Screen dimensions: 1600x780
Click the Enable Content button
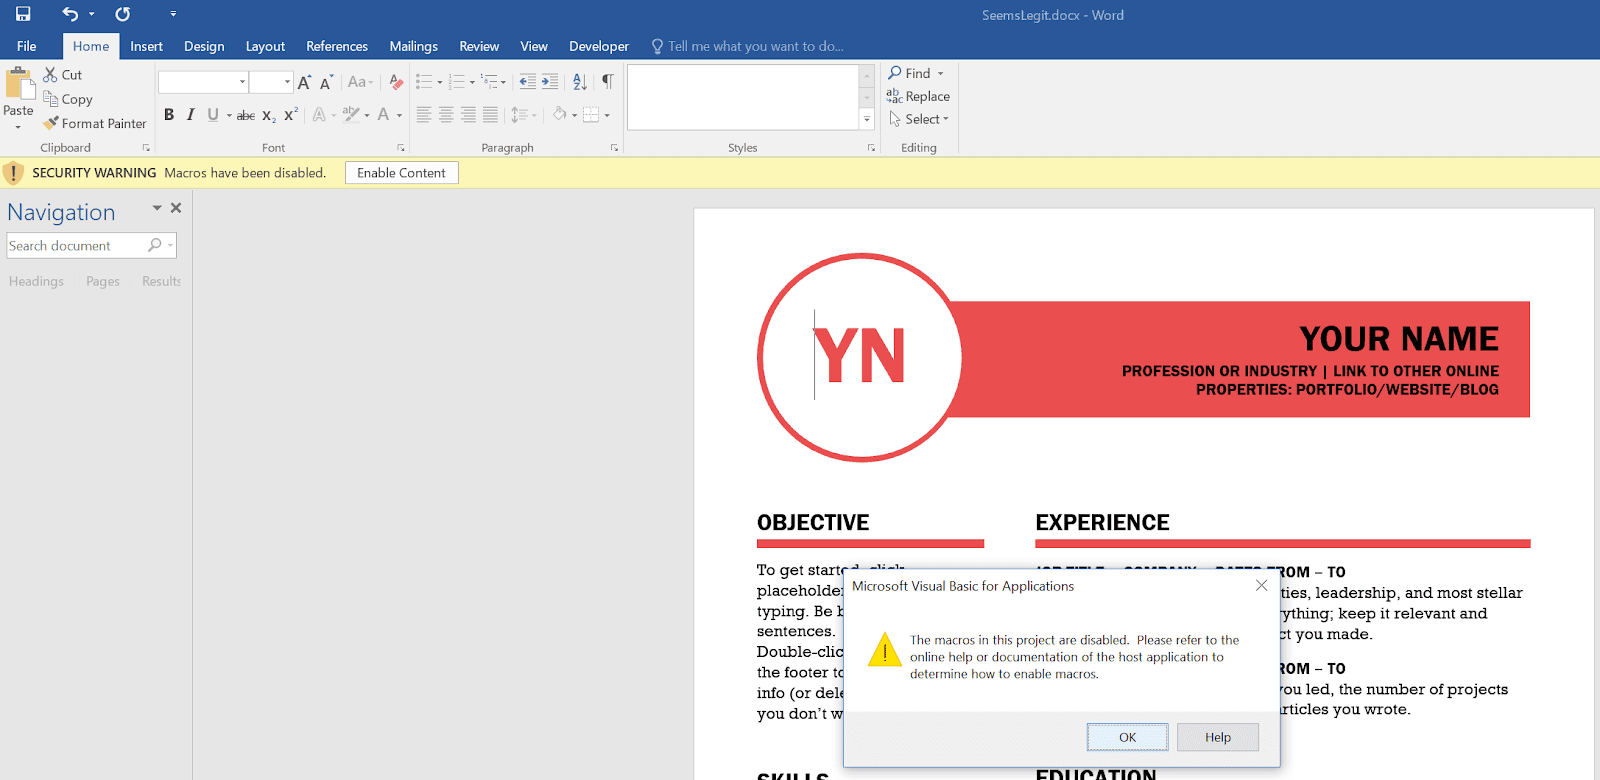(x=401, y=173)
